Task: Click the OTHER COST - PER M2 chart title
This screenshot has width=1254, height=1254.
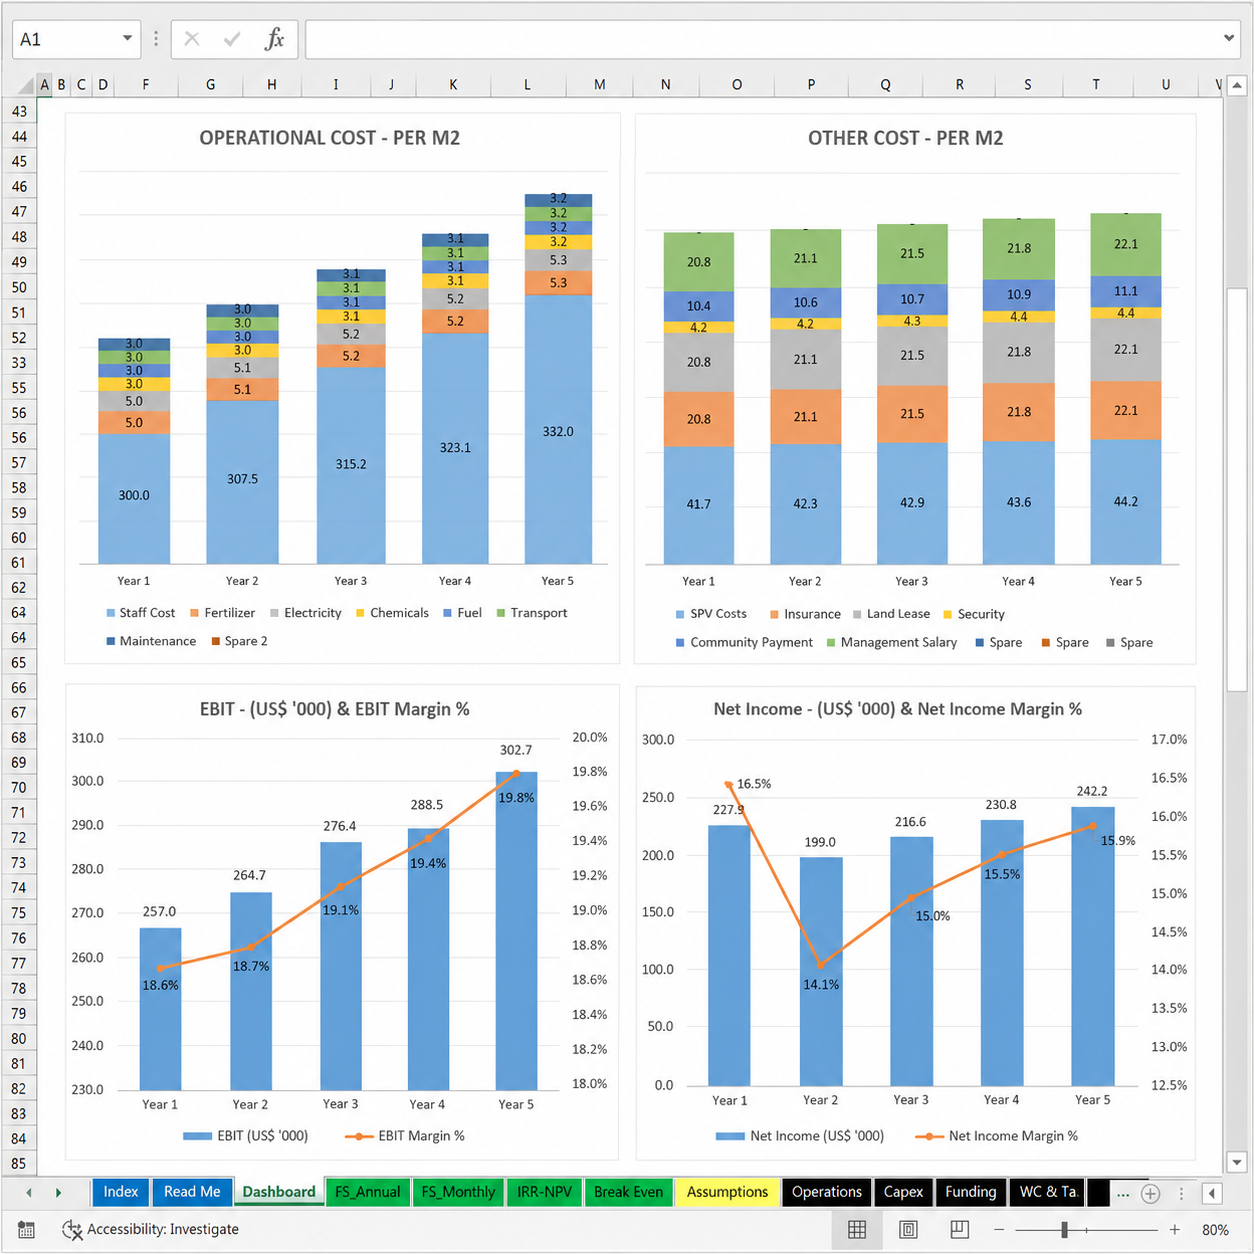Action: (905, 138)
